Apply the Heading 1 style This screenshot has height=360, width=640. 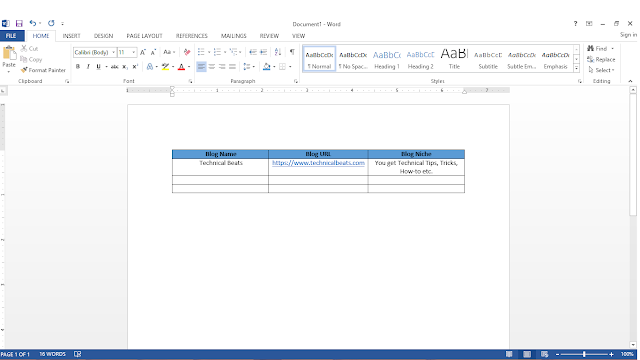(x=387, y=59)
